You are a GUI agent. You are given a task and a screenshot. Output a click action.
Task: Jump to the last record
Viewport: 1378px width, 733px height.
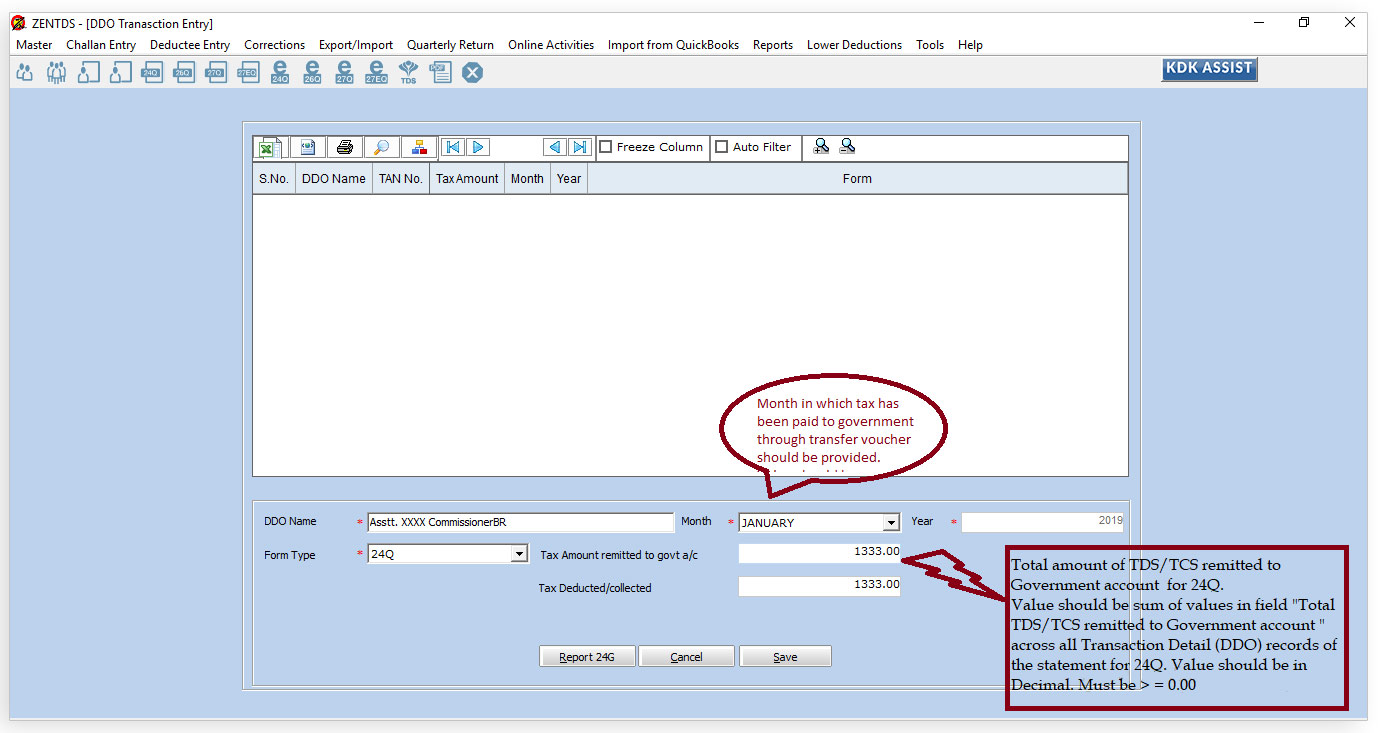579,147
